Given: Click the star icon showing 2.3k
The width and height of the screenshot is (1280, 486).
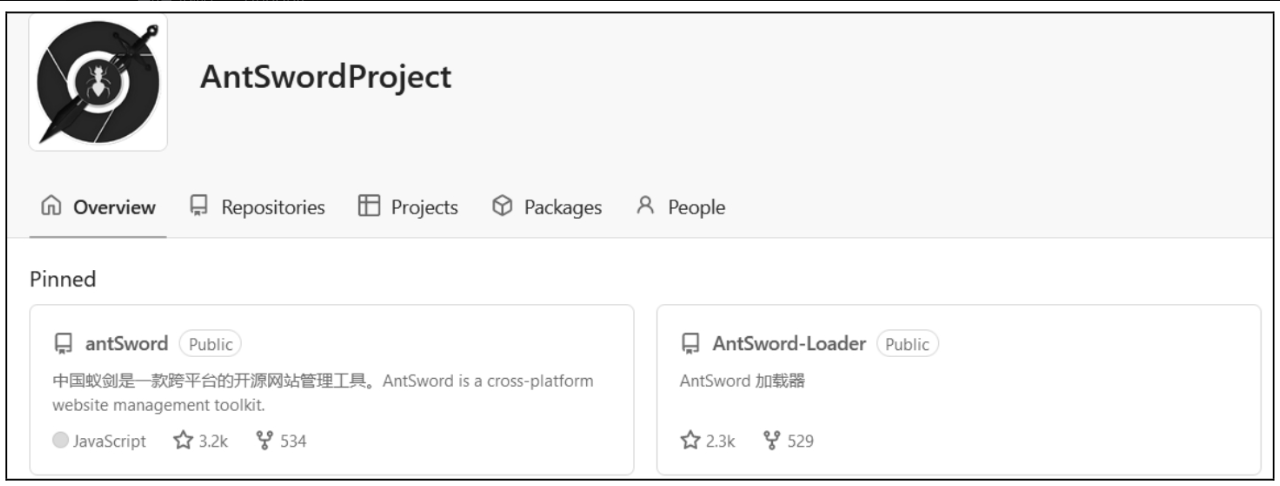Looking at the screenshot, I should (689, 441).
